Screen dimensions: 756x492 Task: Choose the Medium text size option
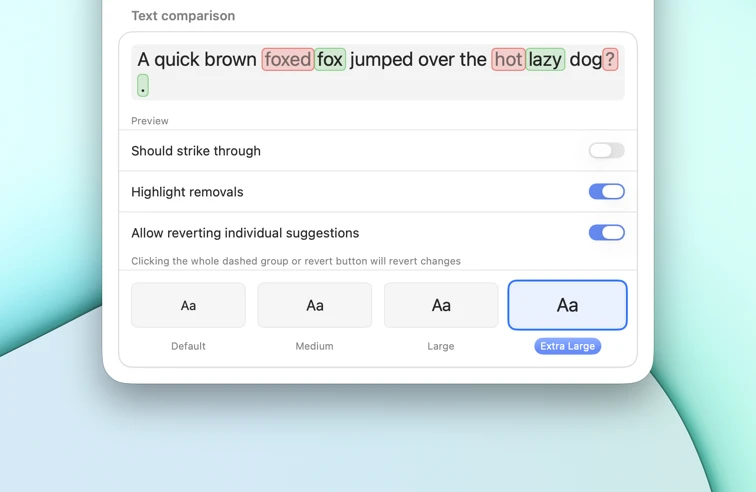pyautogui.click(x=314, y=305)
